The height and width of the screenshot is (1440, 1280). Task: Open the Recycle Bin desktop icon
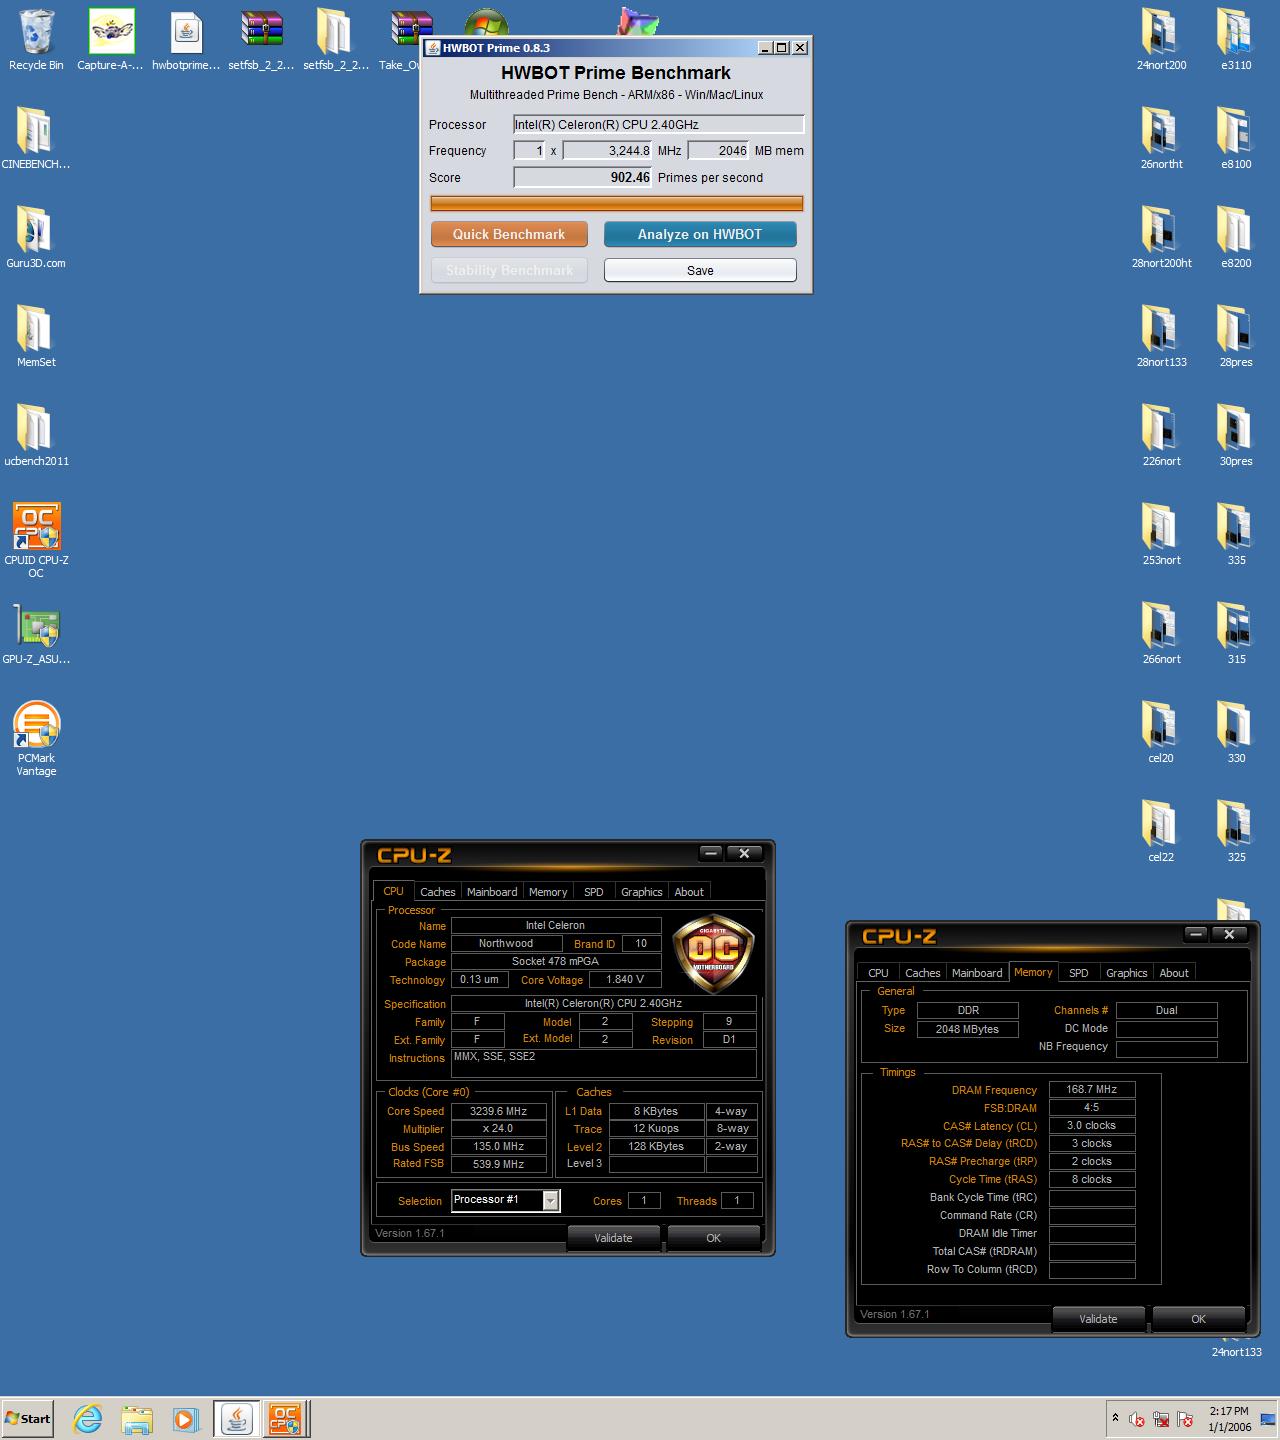pos(36,40)
